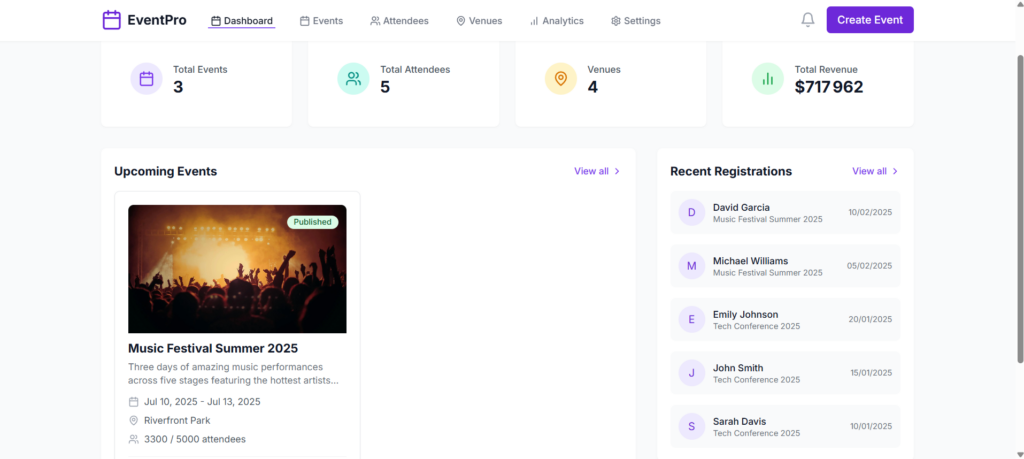Click the Music Festival concert thumbnail image
1024x459 pixels.
point(237,269)
